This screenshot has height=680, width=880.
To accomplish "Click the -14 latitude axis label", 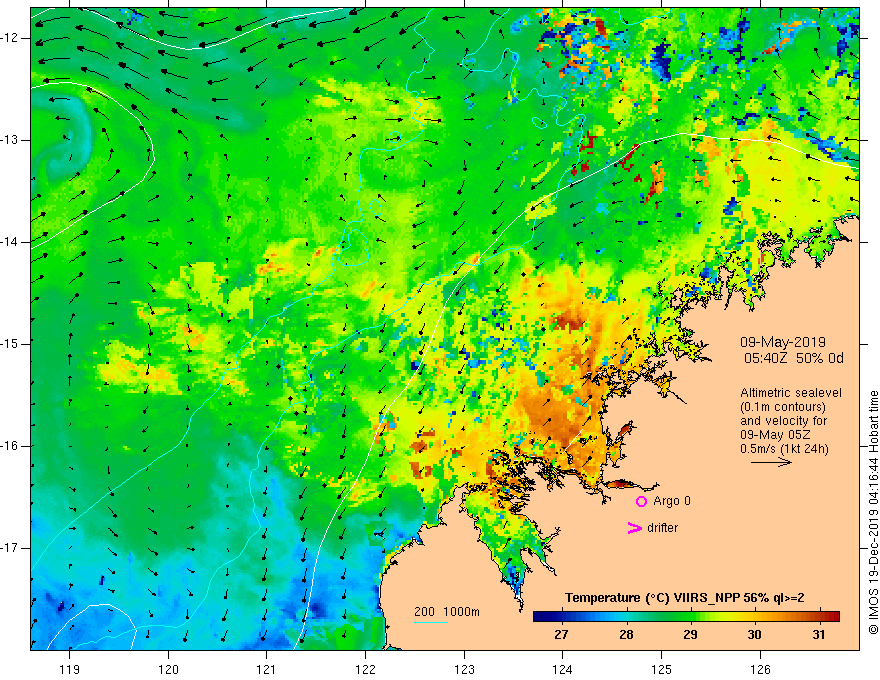I will [x=10, y=242].
